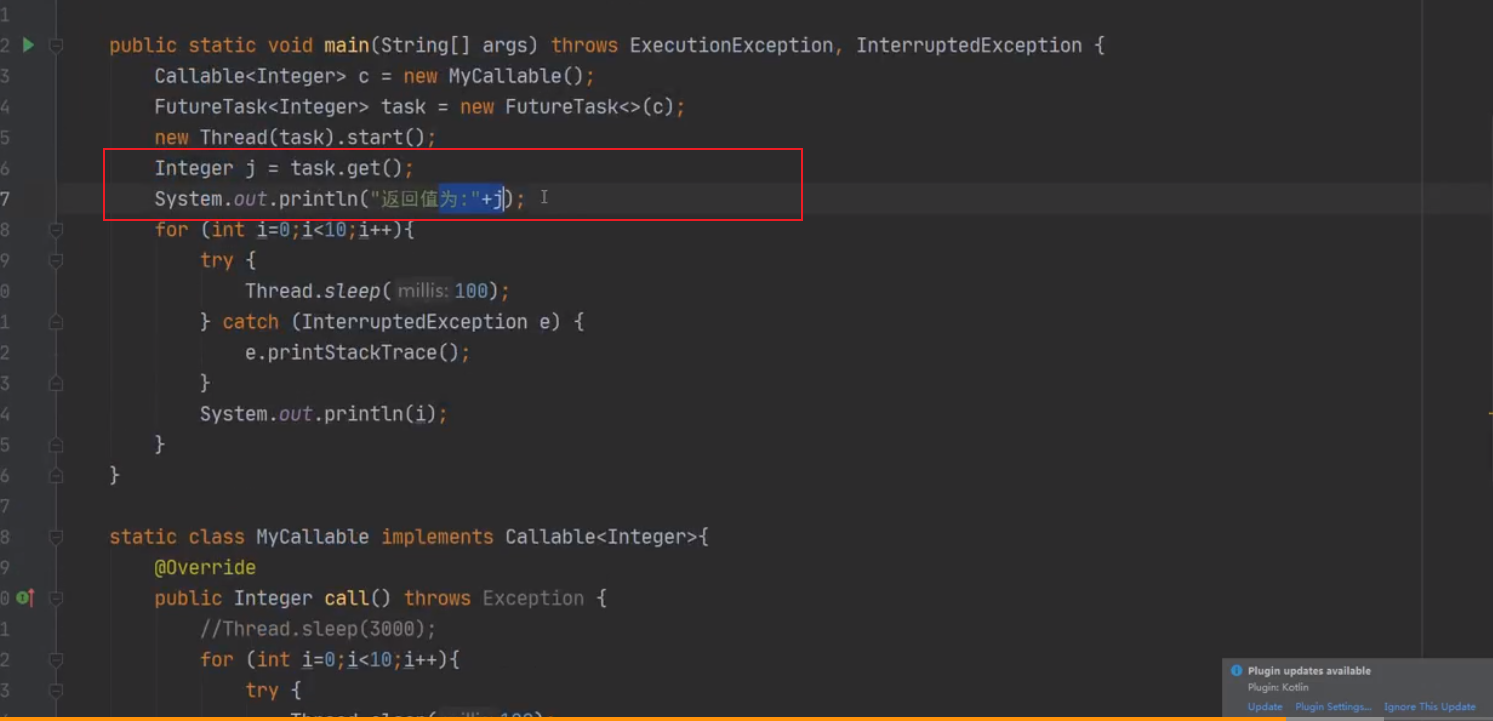The image size is (1493, 721).
Task: Dismiss the notification via Ignore This Update
Action: (1430, 706)
